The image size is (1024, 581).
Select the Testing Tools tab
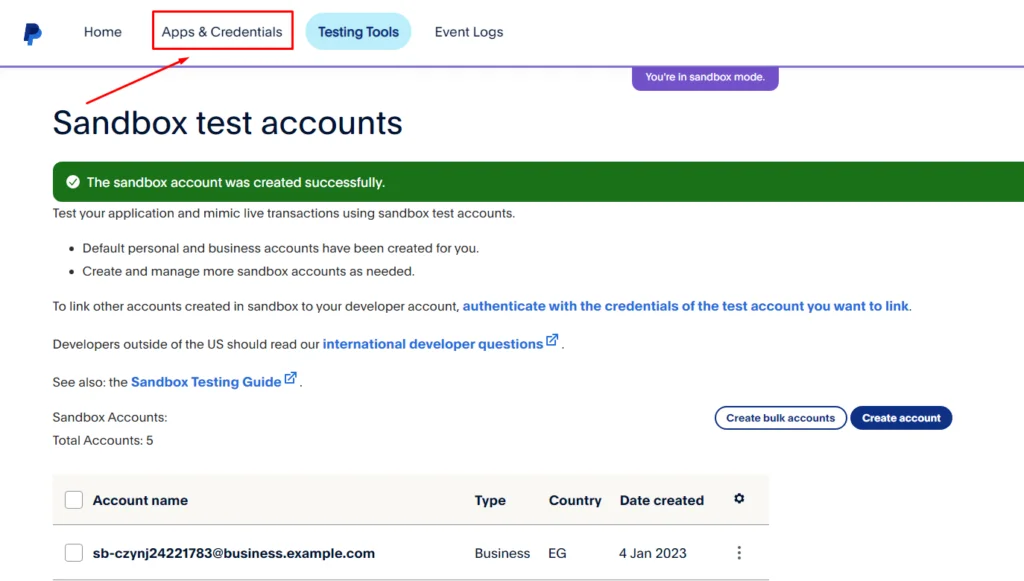pyautogui.click(x=358, y=31)
